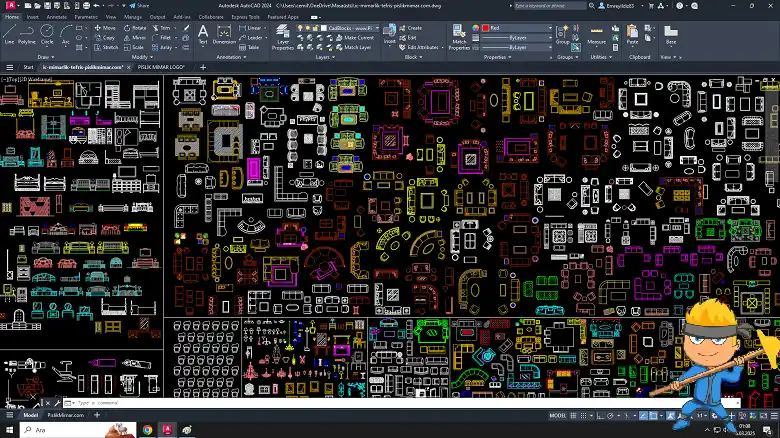Pick the Measure utility tool
The height and width of the screenshot is (438, 780).
(596, 33)
